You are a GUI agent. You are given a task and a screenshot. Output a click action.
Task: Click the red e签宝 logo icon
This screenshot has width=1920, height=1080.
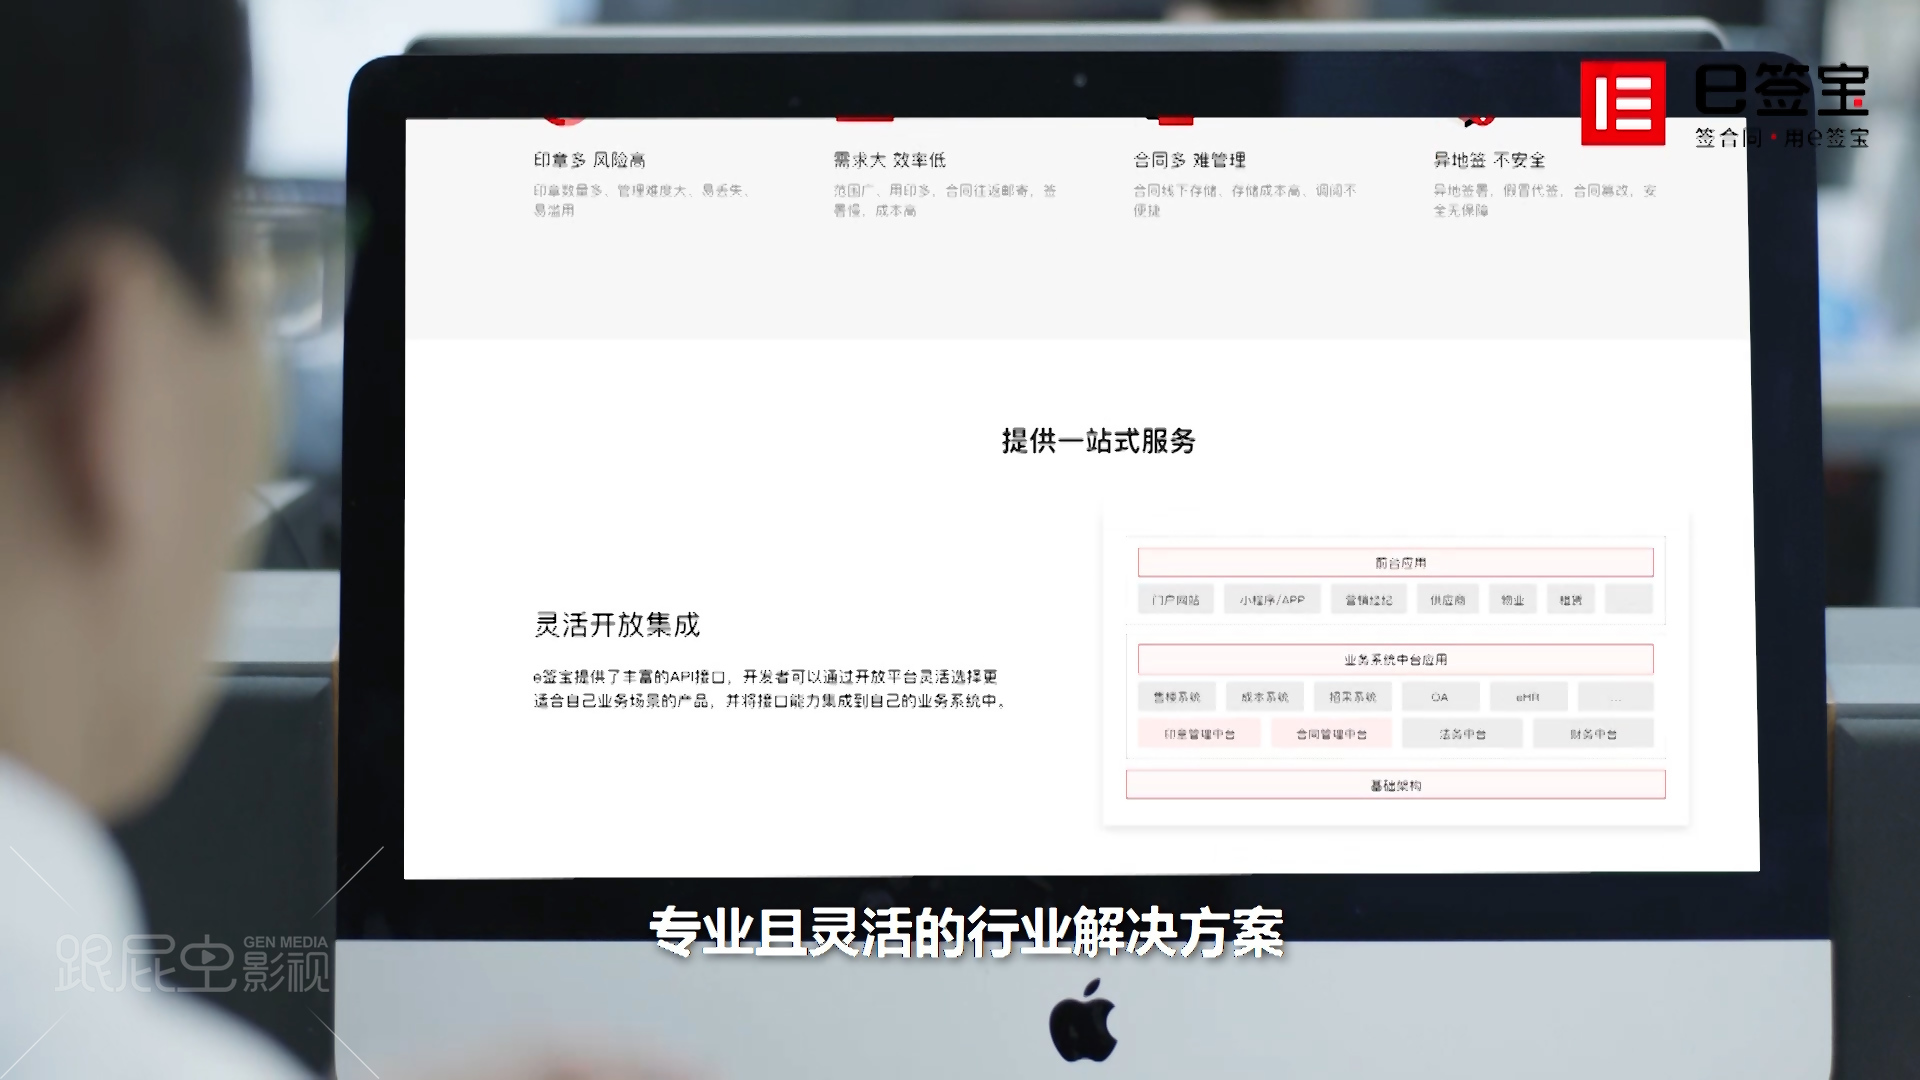1622,103
